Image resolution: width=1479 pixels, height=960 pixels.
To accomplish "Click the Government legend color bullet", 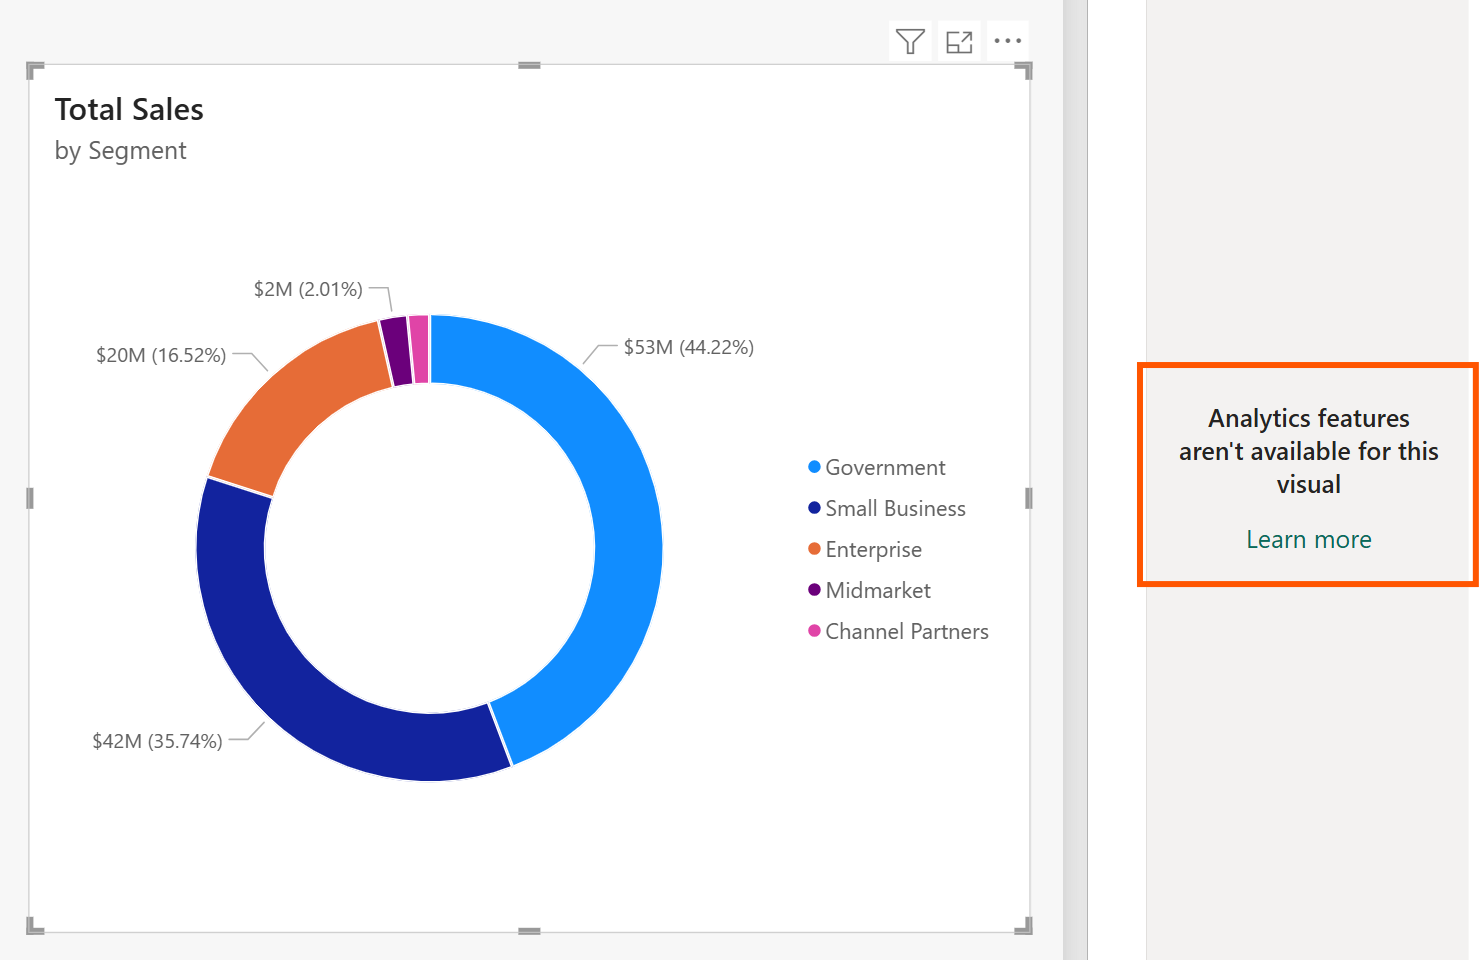I will tap(813, 466).
